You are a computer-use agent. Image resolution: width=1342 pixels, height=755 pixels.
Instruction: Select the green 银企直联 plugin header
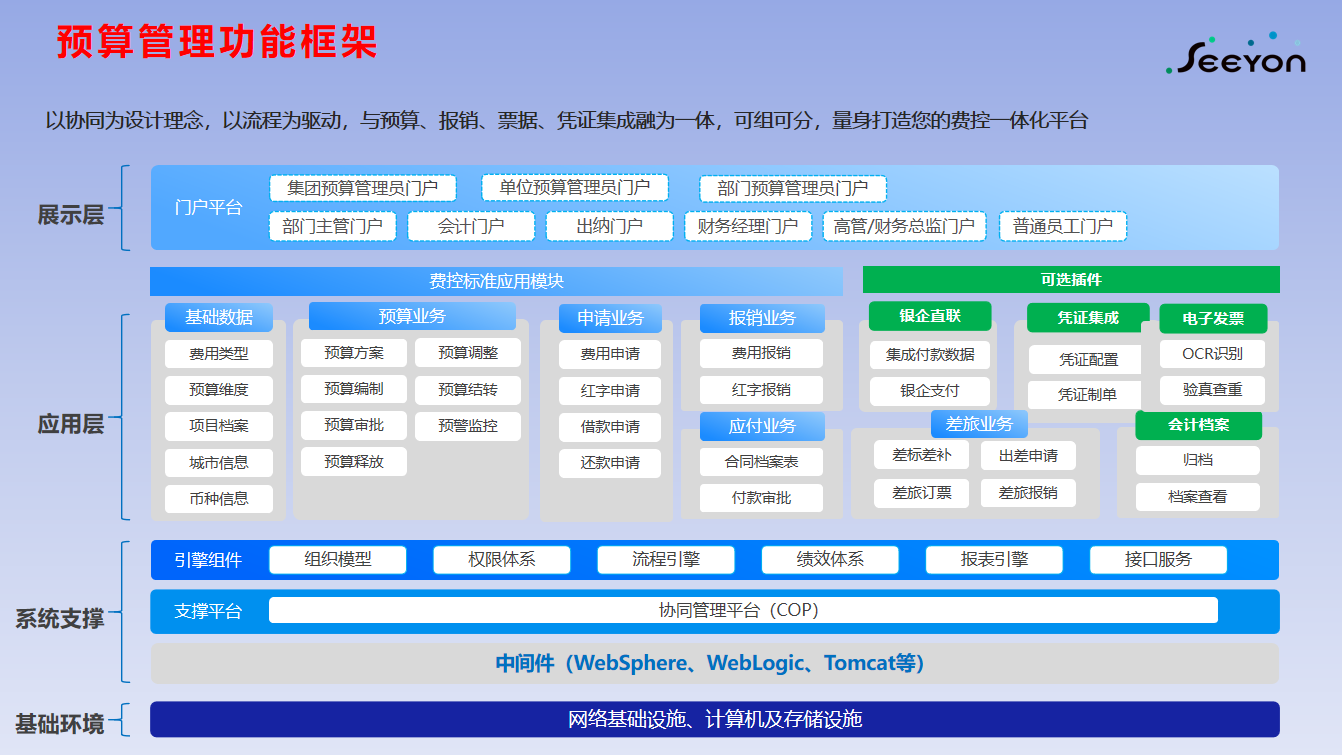[929, 316]
